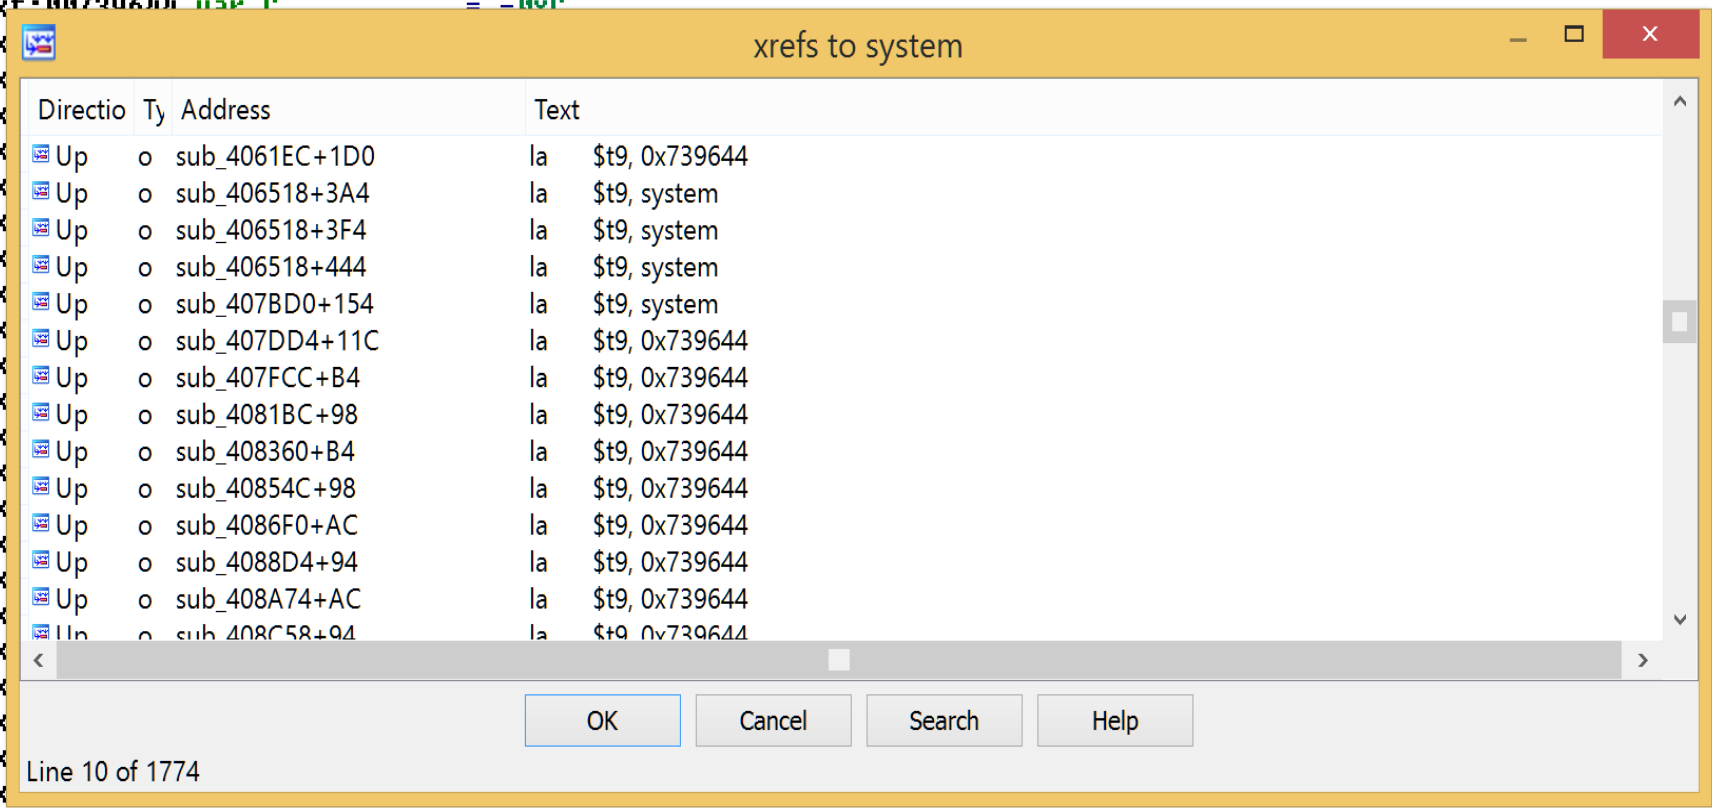1712x808 pixels.
Task: Select the sub_408A74+AC address
Action: click(268, 600)
